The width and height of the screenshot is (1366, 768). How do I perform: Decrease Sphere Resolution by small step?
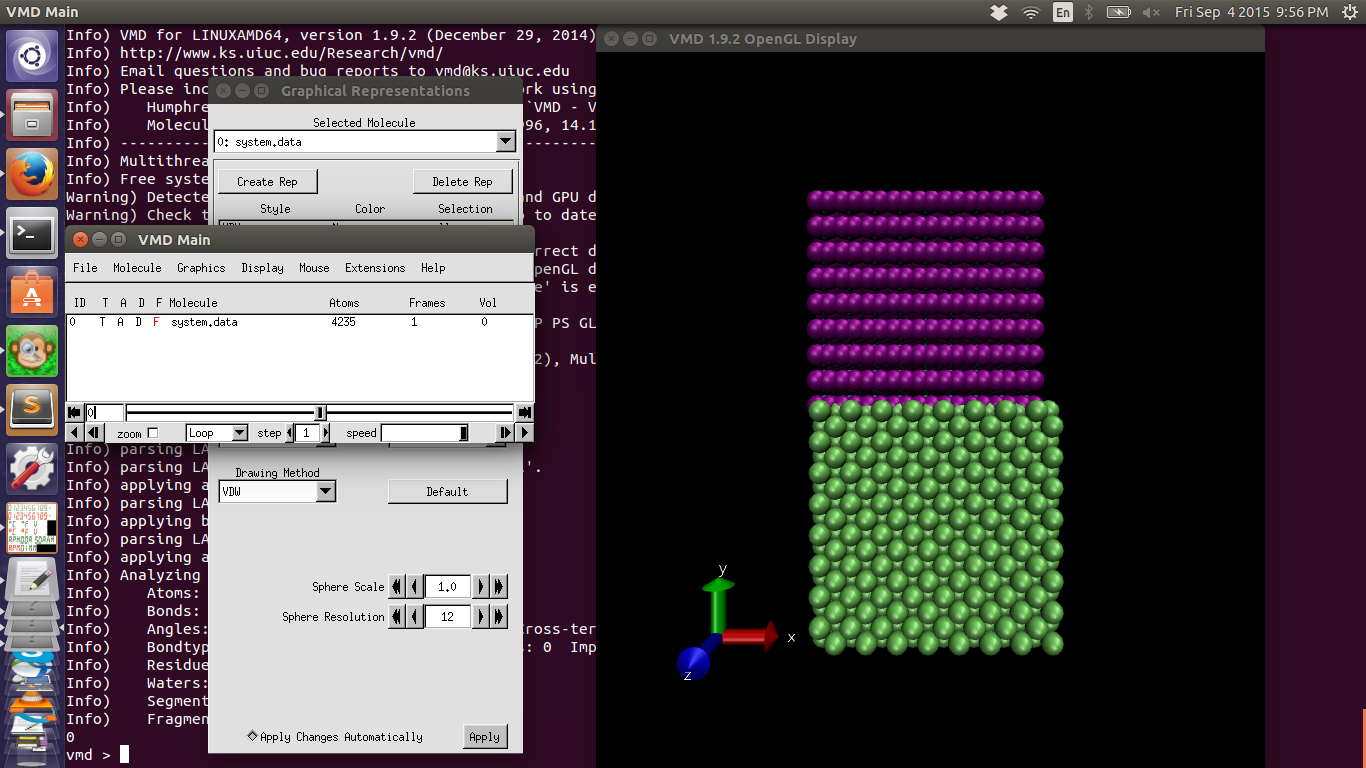pos(415,617)
